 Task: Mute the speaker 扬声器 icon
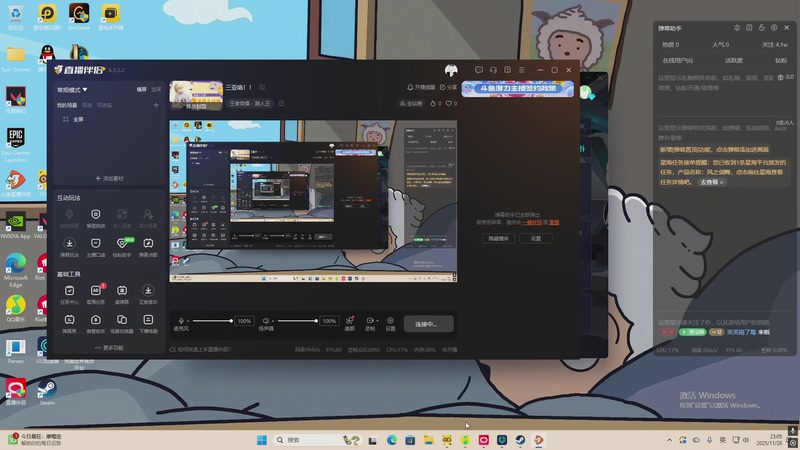click(x=265, y=321)
